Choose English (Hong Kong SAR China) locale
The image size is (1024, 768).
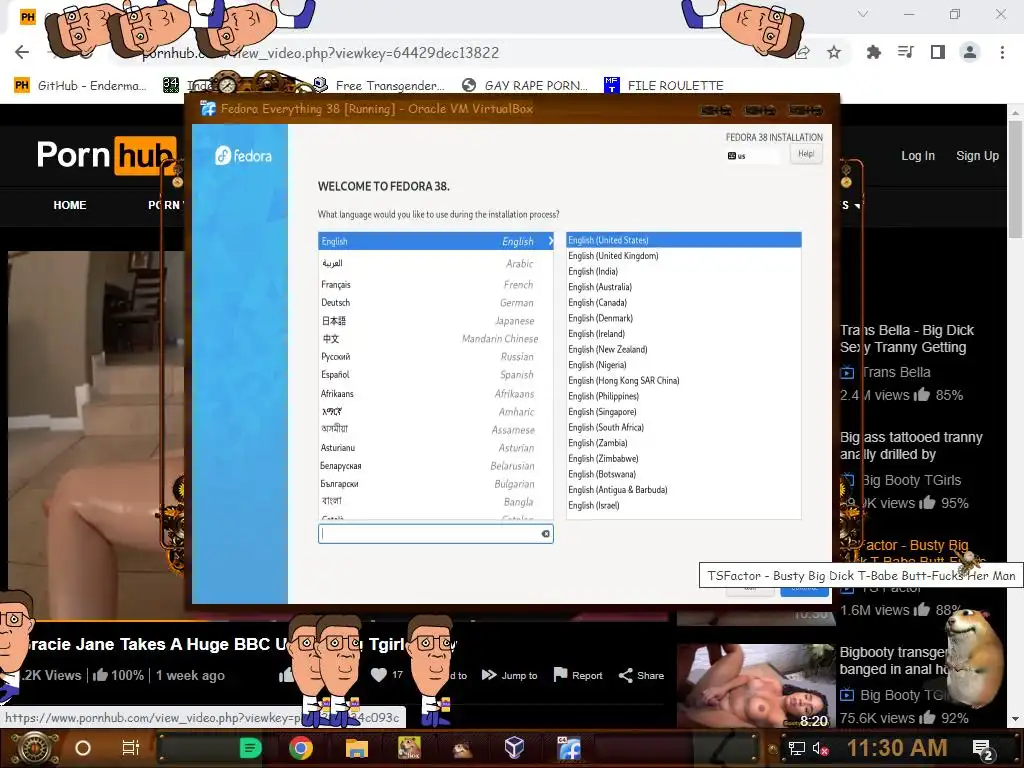pyautogui.click(x=684, y=381)
